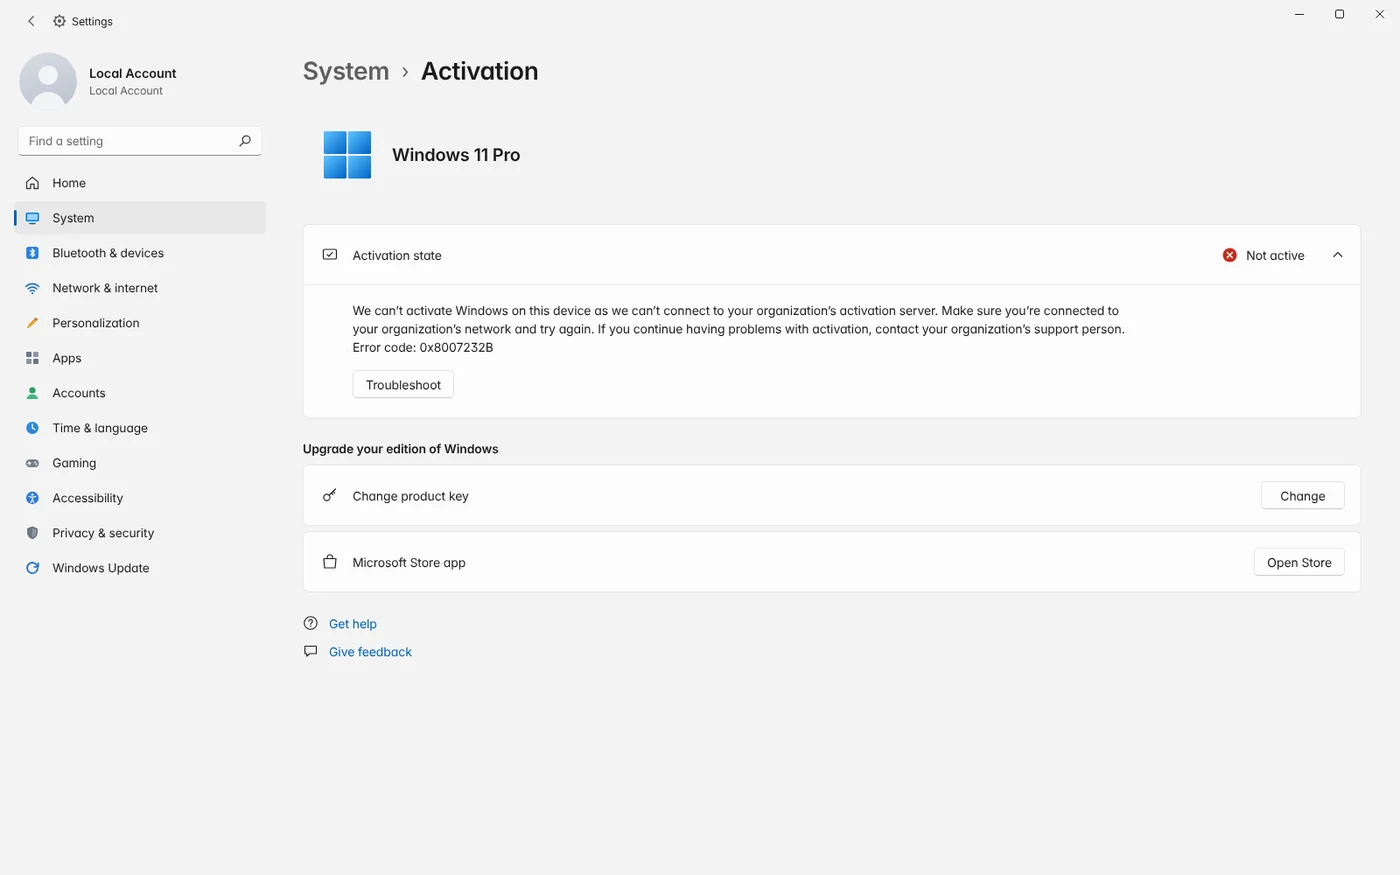Select System in the sidebar
Screen dimensions: 1400x875
click(140, 218)
